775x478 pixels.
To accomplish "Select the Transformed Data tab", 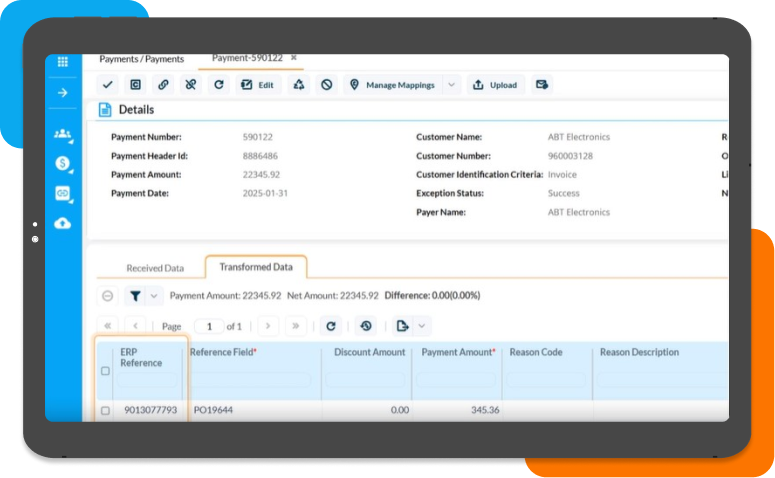I will (256, 267).
